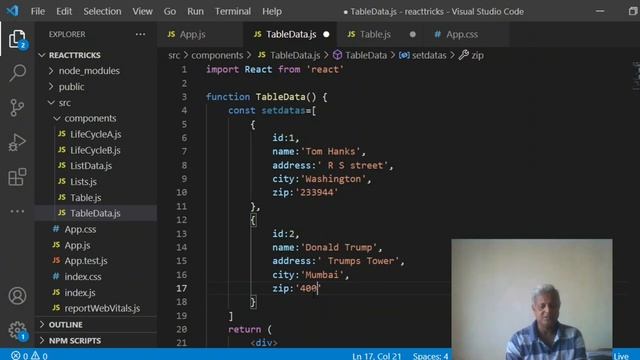Open the Source Control view
The height and width of the screenshot is (360, 640).
pos(17,108)
